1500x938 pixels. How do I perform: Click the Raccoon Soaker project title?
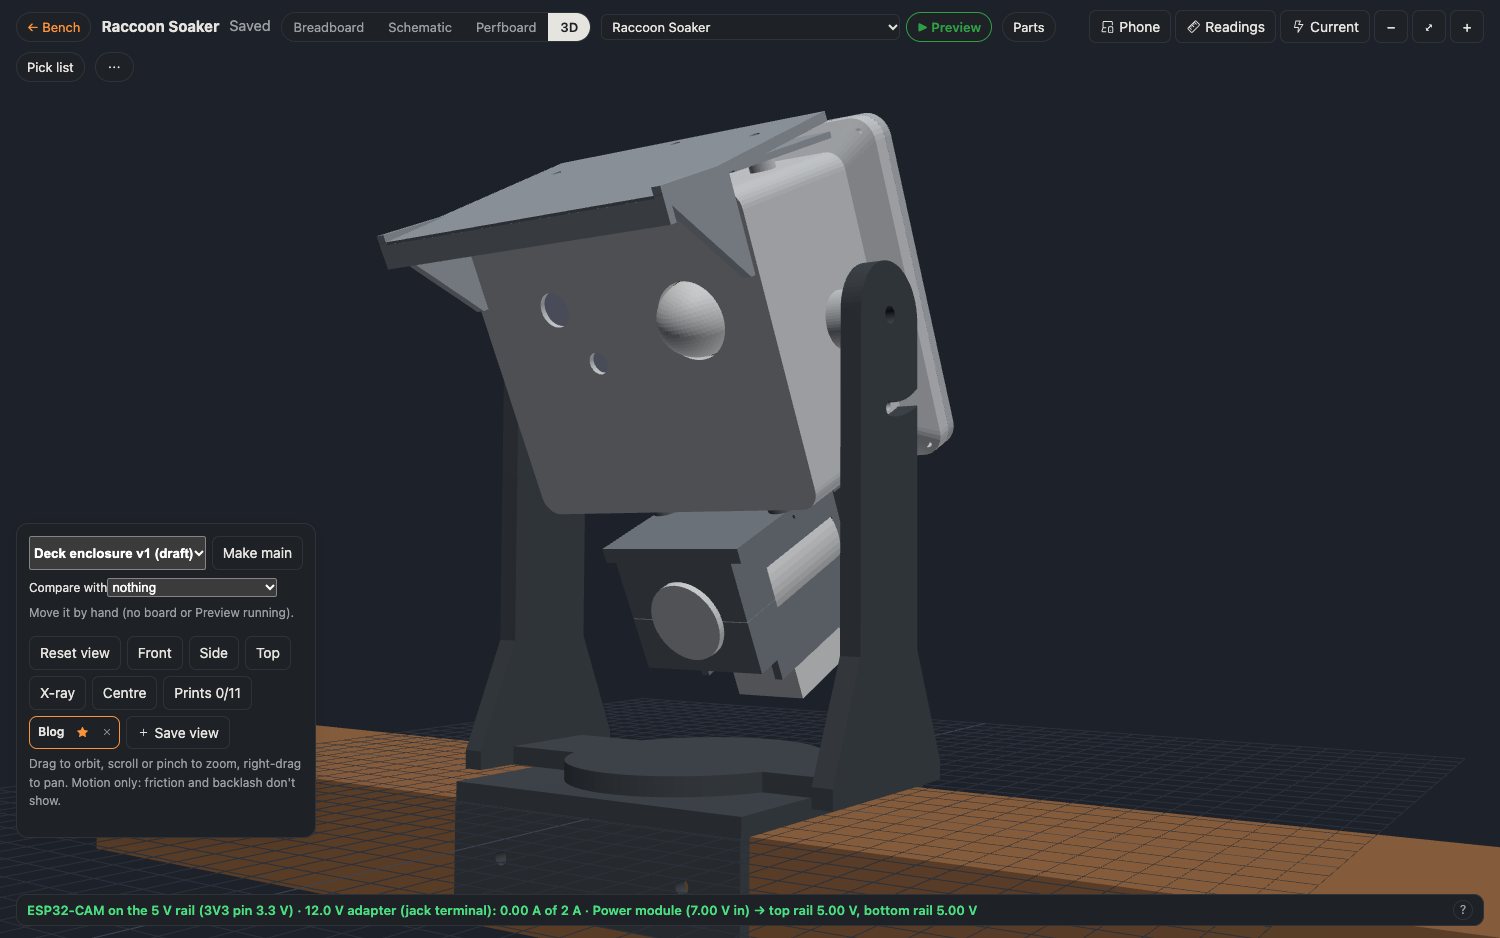(x=160, y=27)
